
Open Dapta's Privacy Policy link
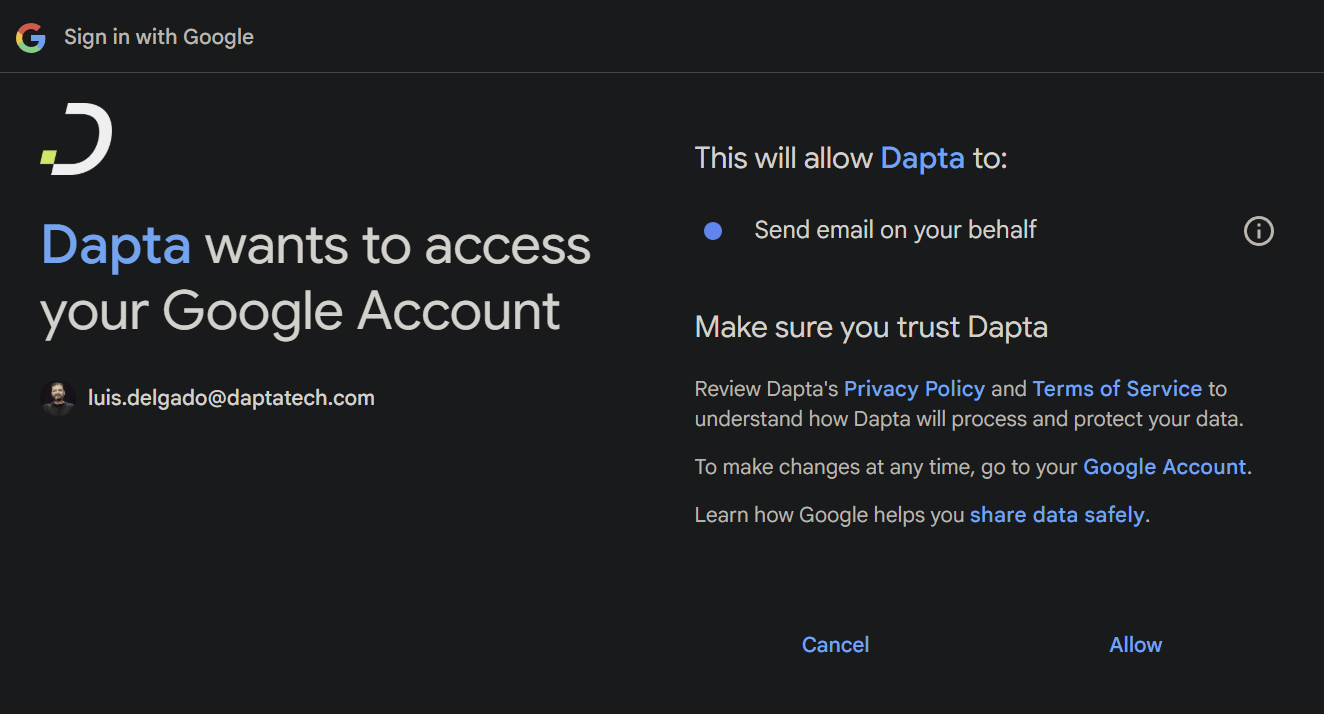[914, 389]
